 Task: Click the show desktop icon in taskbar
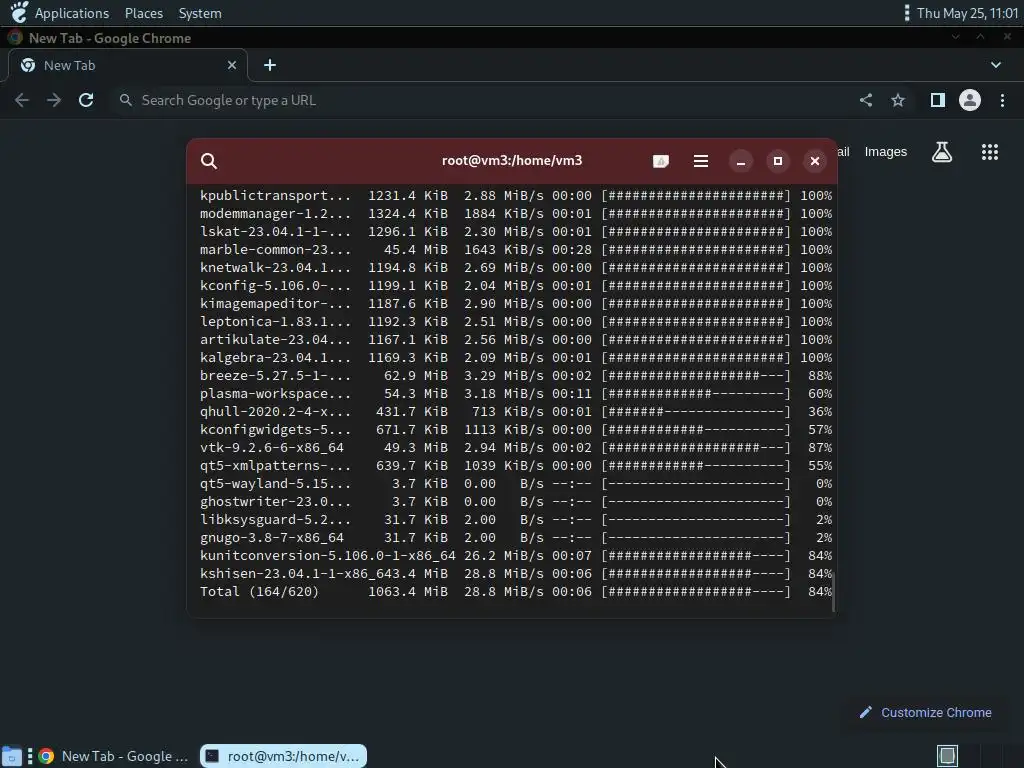coord(12,756)
